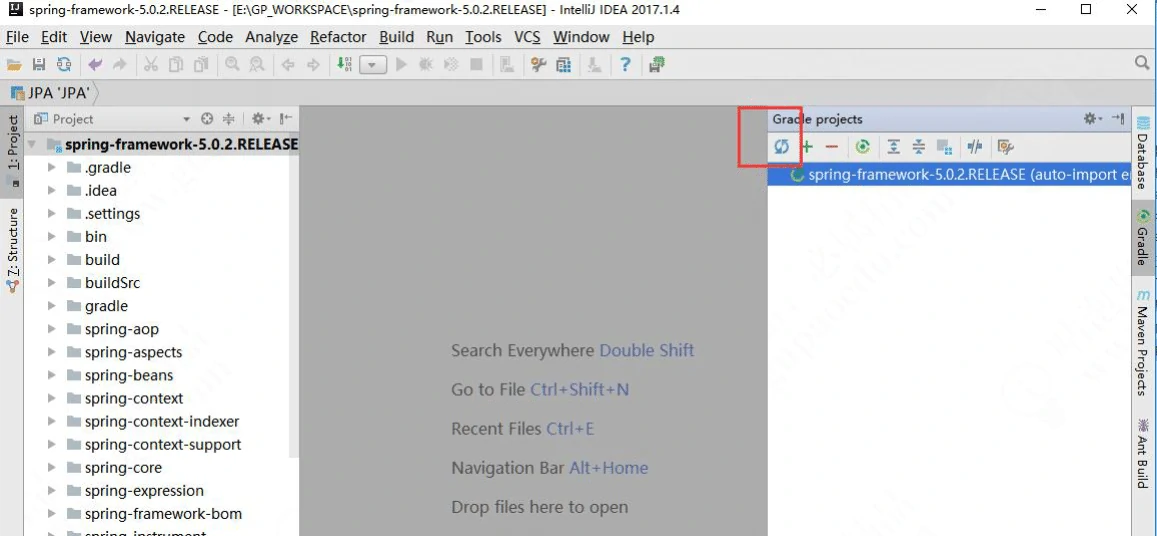
Task: Open the Refactor menu
Action: pos(338,37)
